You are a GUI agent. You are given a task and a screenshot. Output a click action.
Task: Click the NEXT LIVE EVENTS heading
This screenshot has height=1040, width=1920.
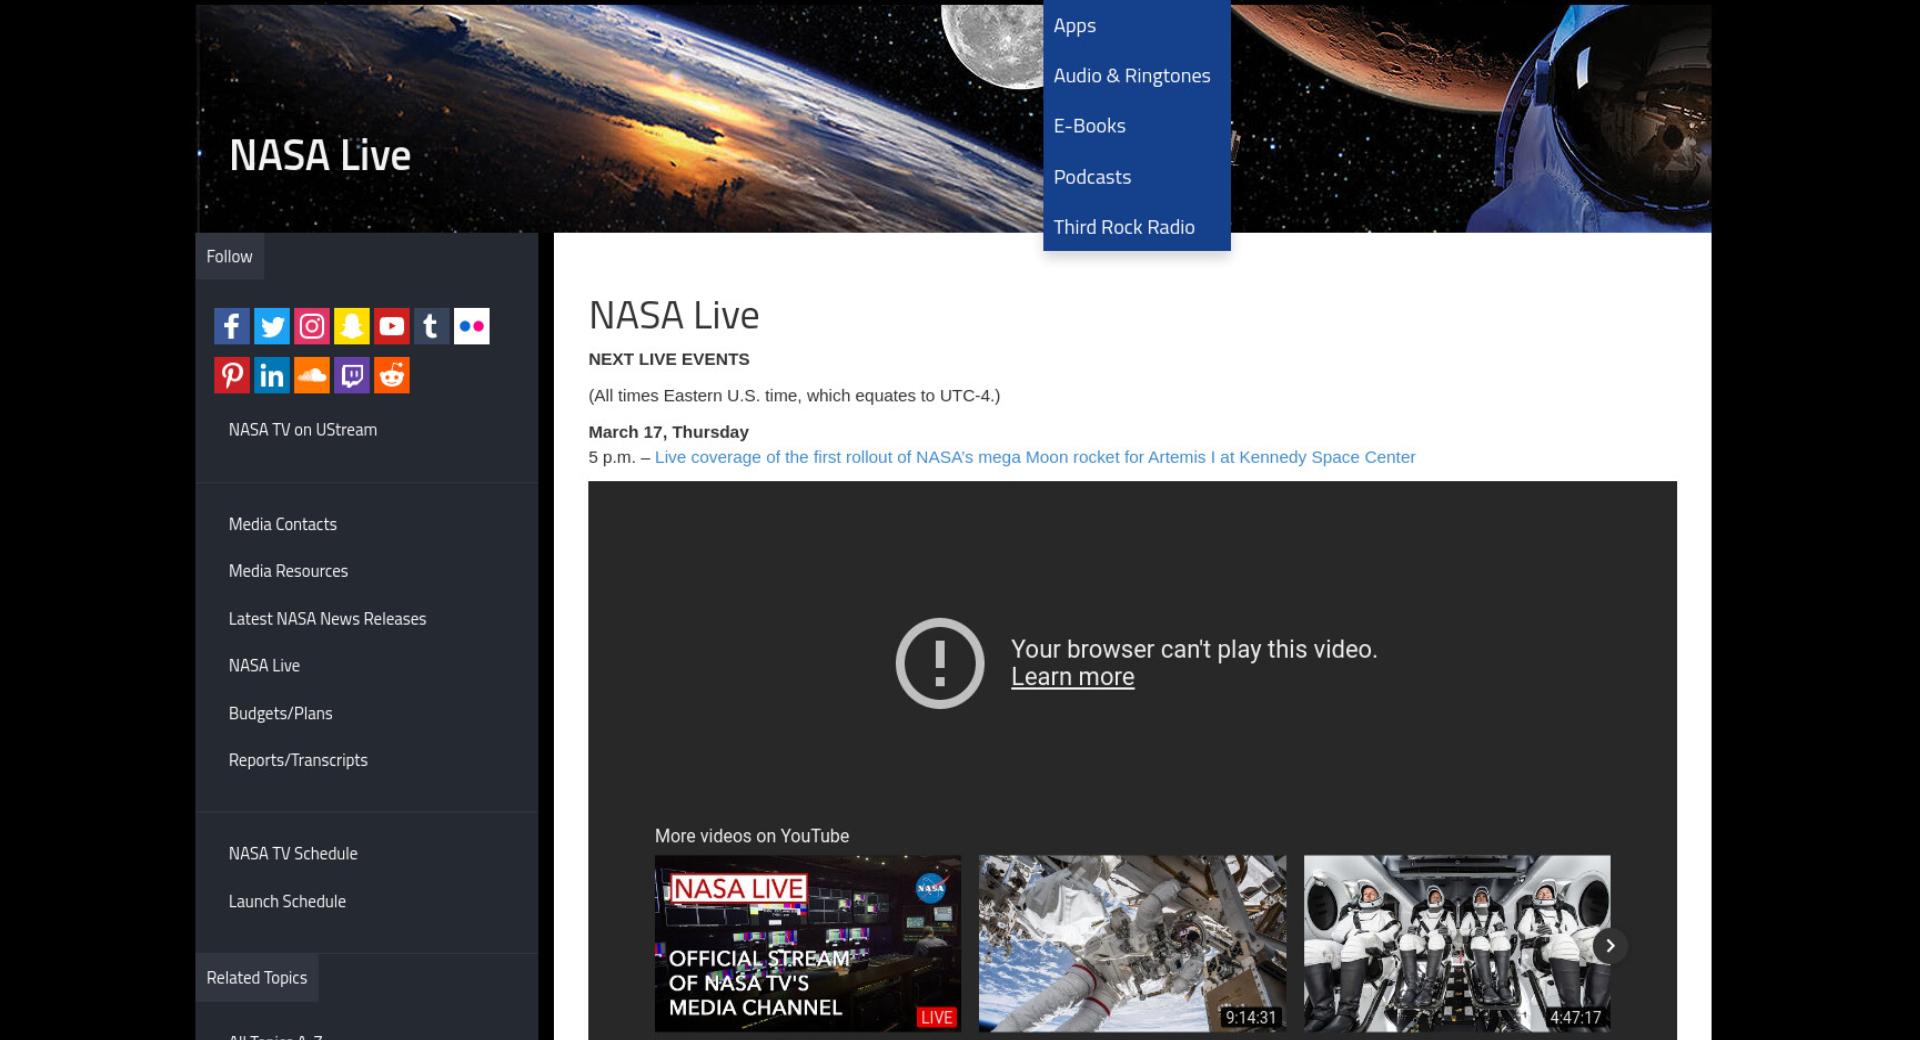pyautogui.click(x=668, y=359)
